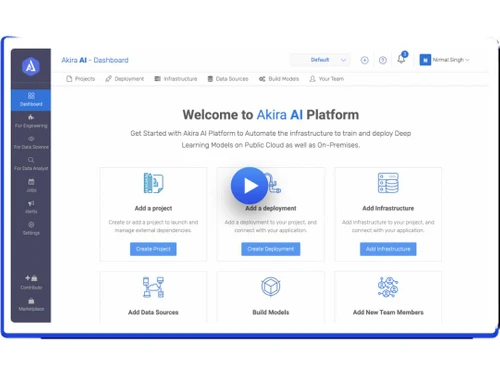This screenshot has height=375, width=500.
Task: Click the Add New Team Members icon
Action: (x=388, y=287)
